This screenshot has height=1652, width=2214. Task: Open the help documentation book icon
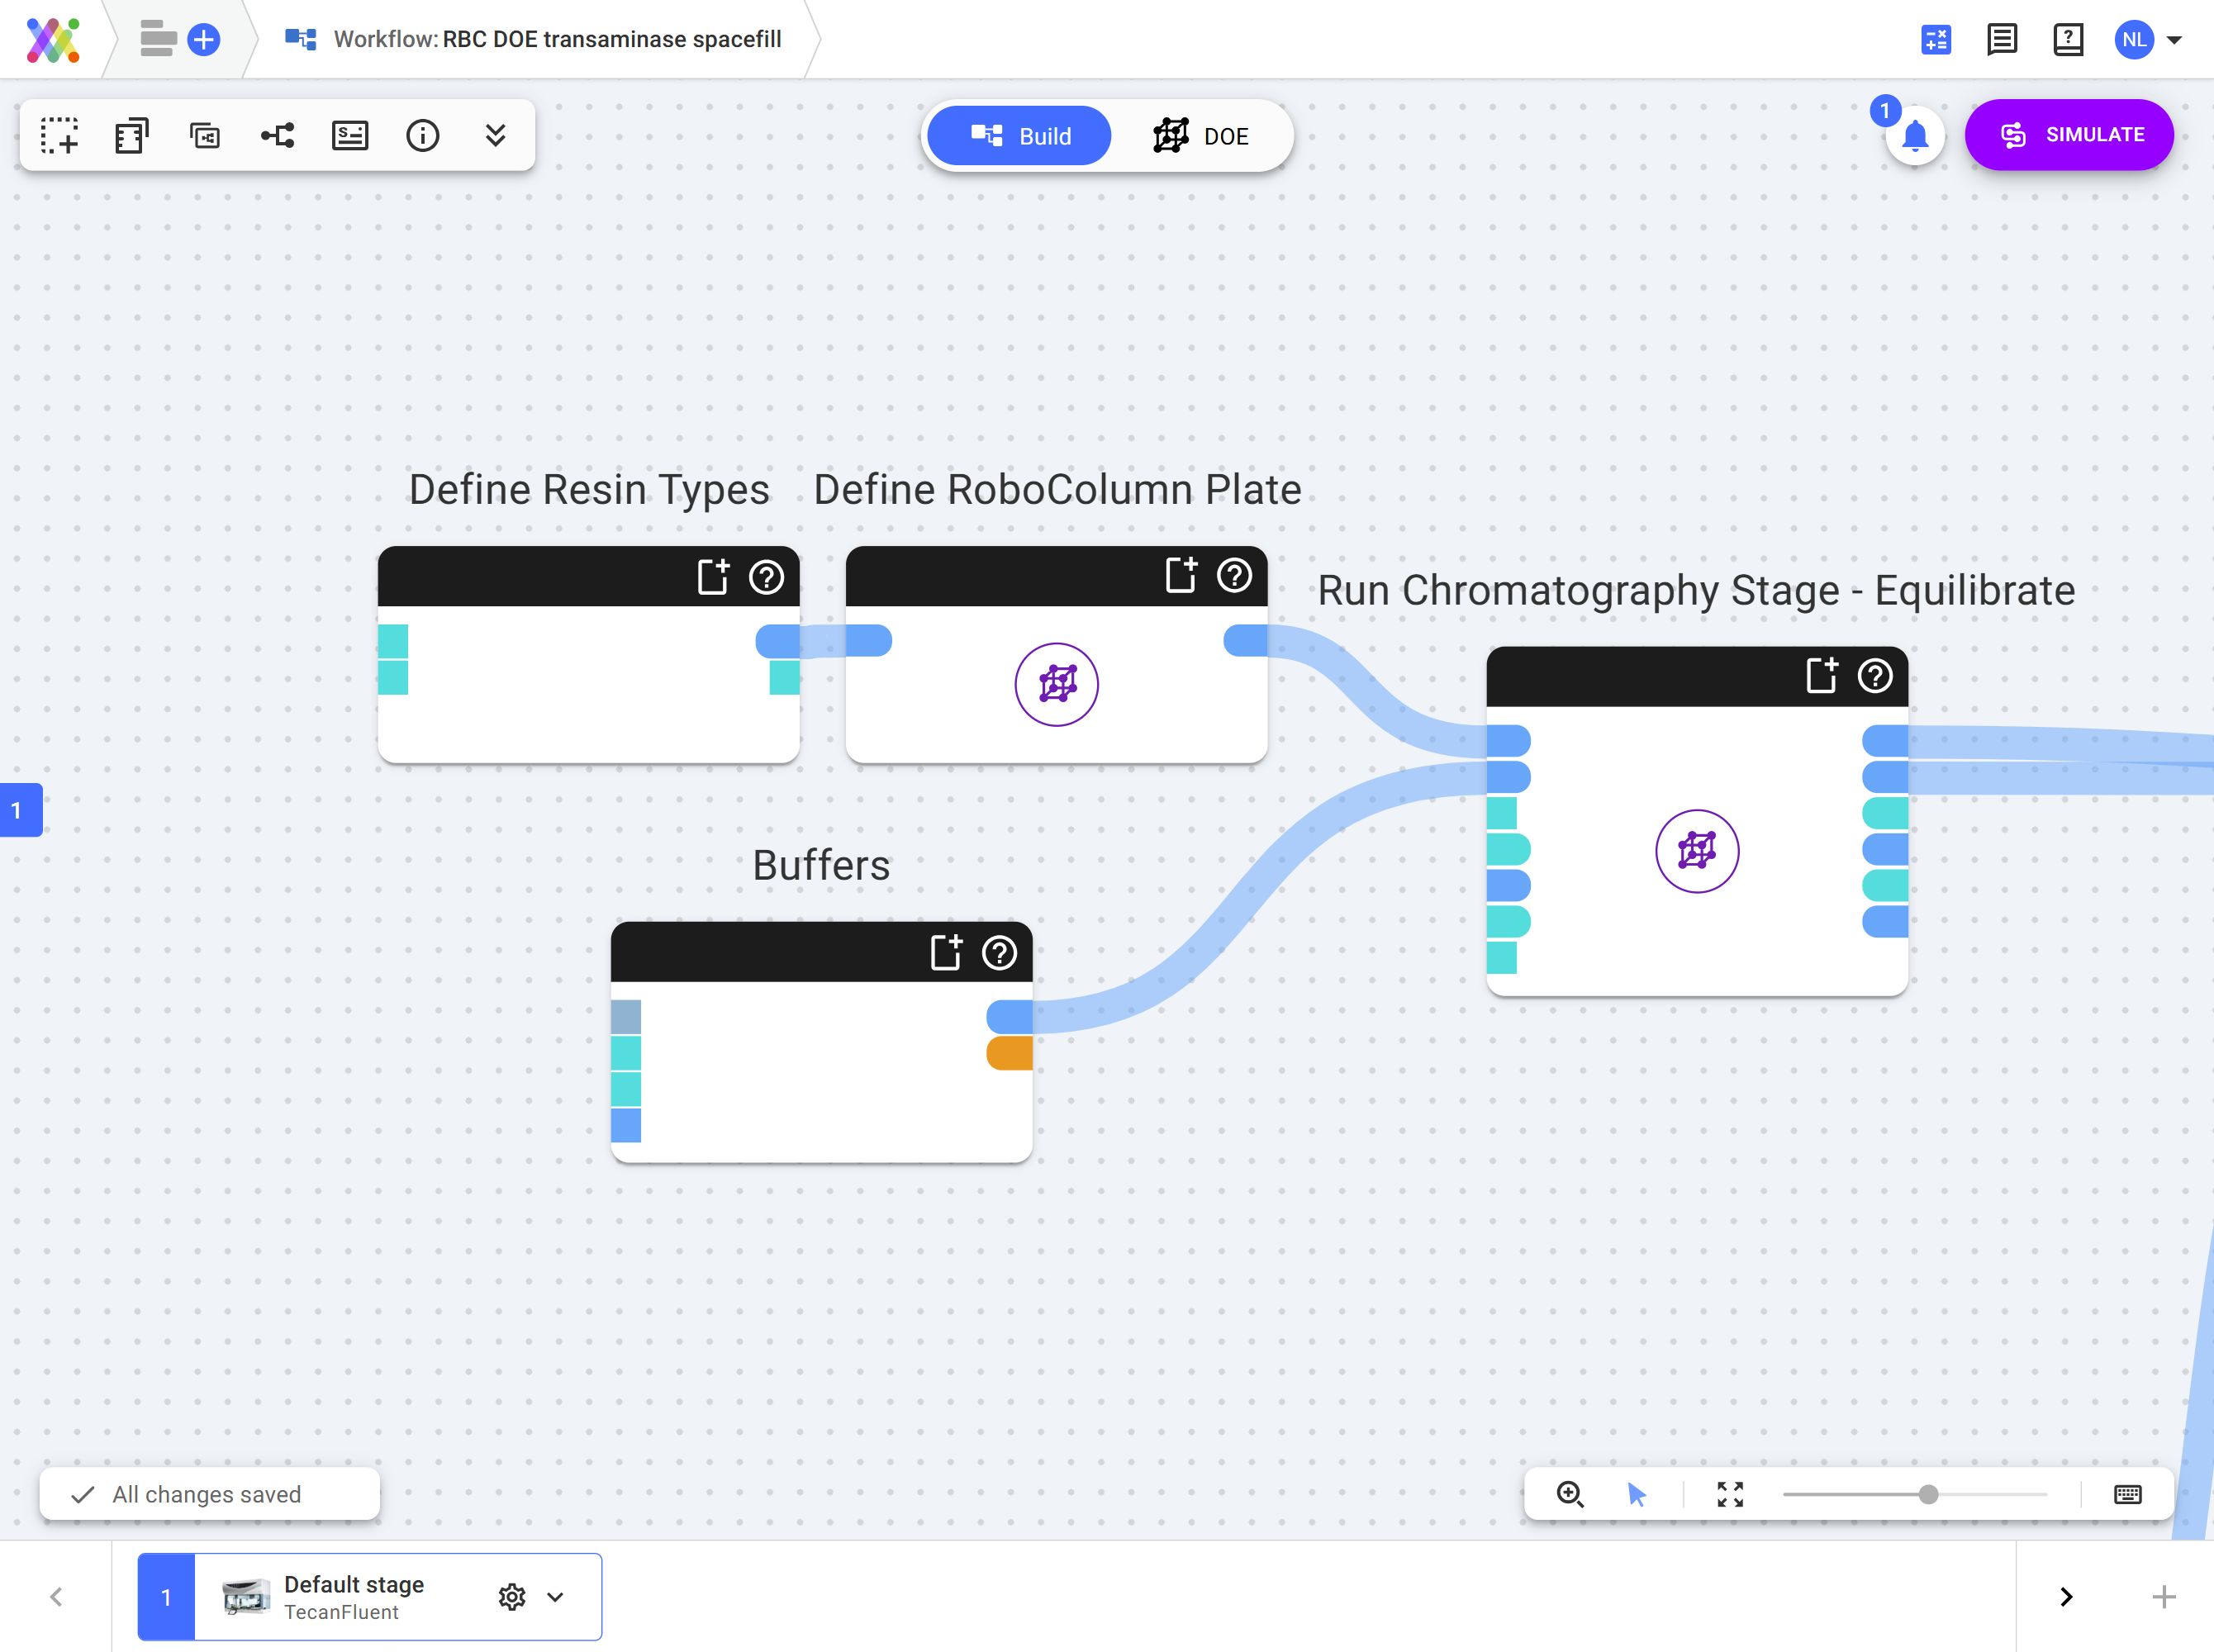click(x=2068, y=39)
